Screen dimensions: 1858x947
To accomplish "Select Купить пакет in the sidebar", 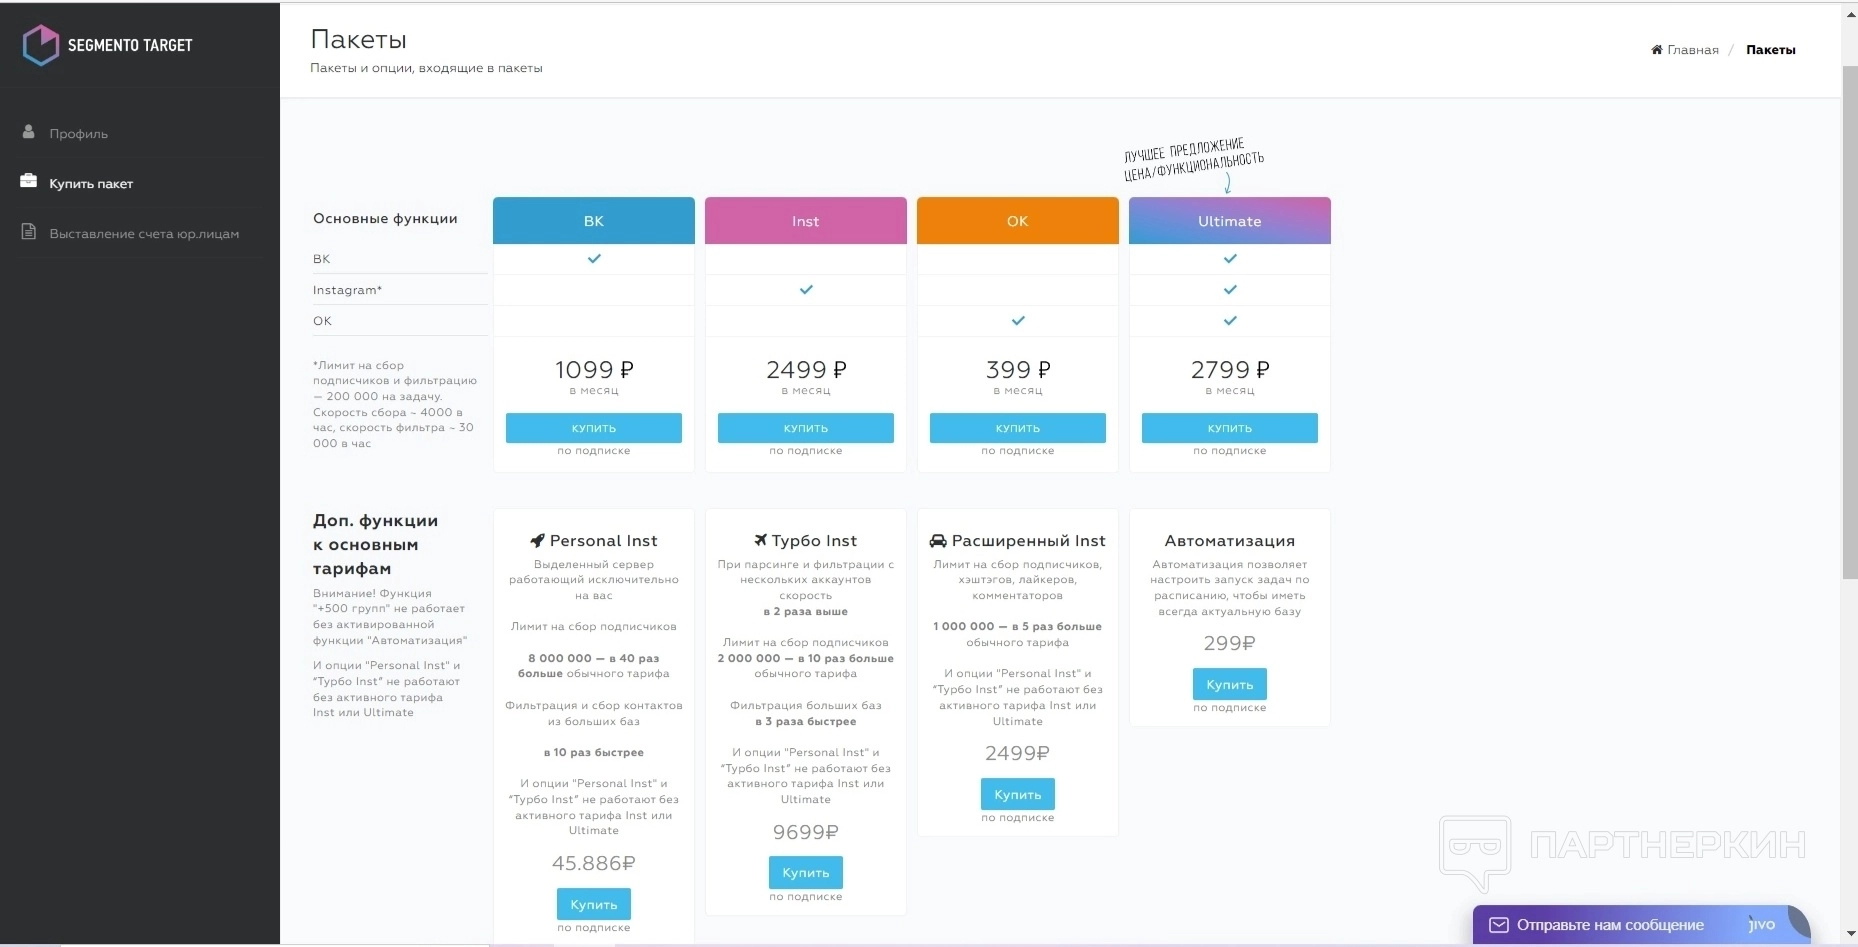I will 91,184.
